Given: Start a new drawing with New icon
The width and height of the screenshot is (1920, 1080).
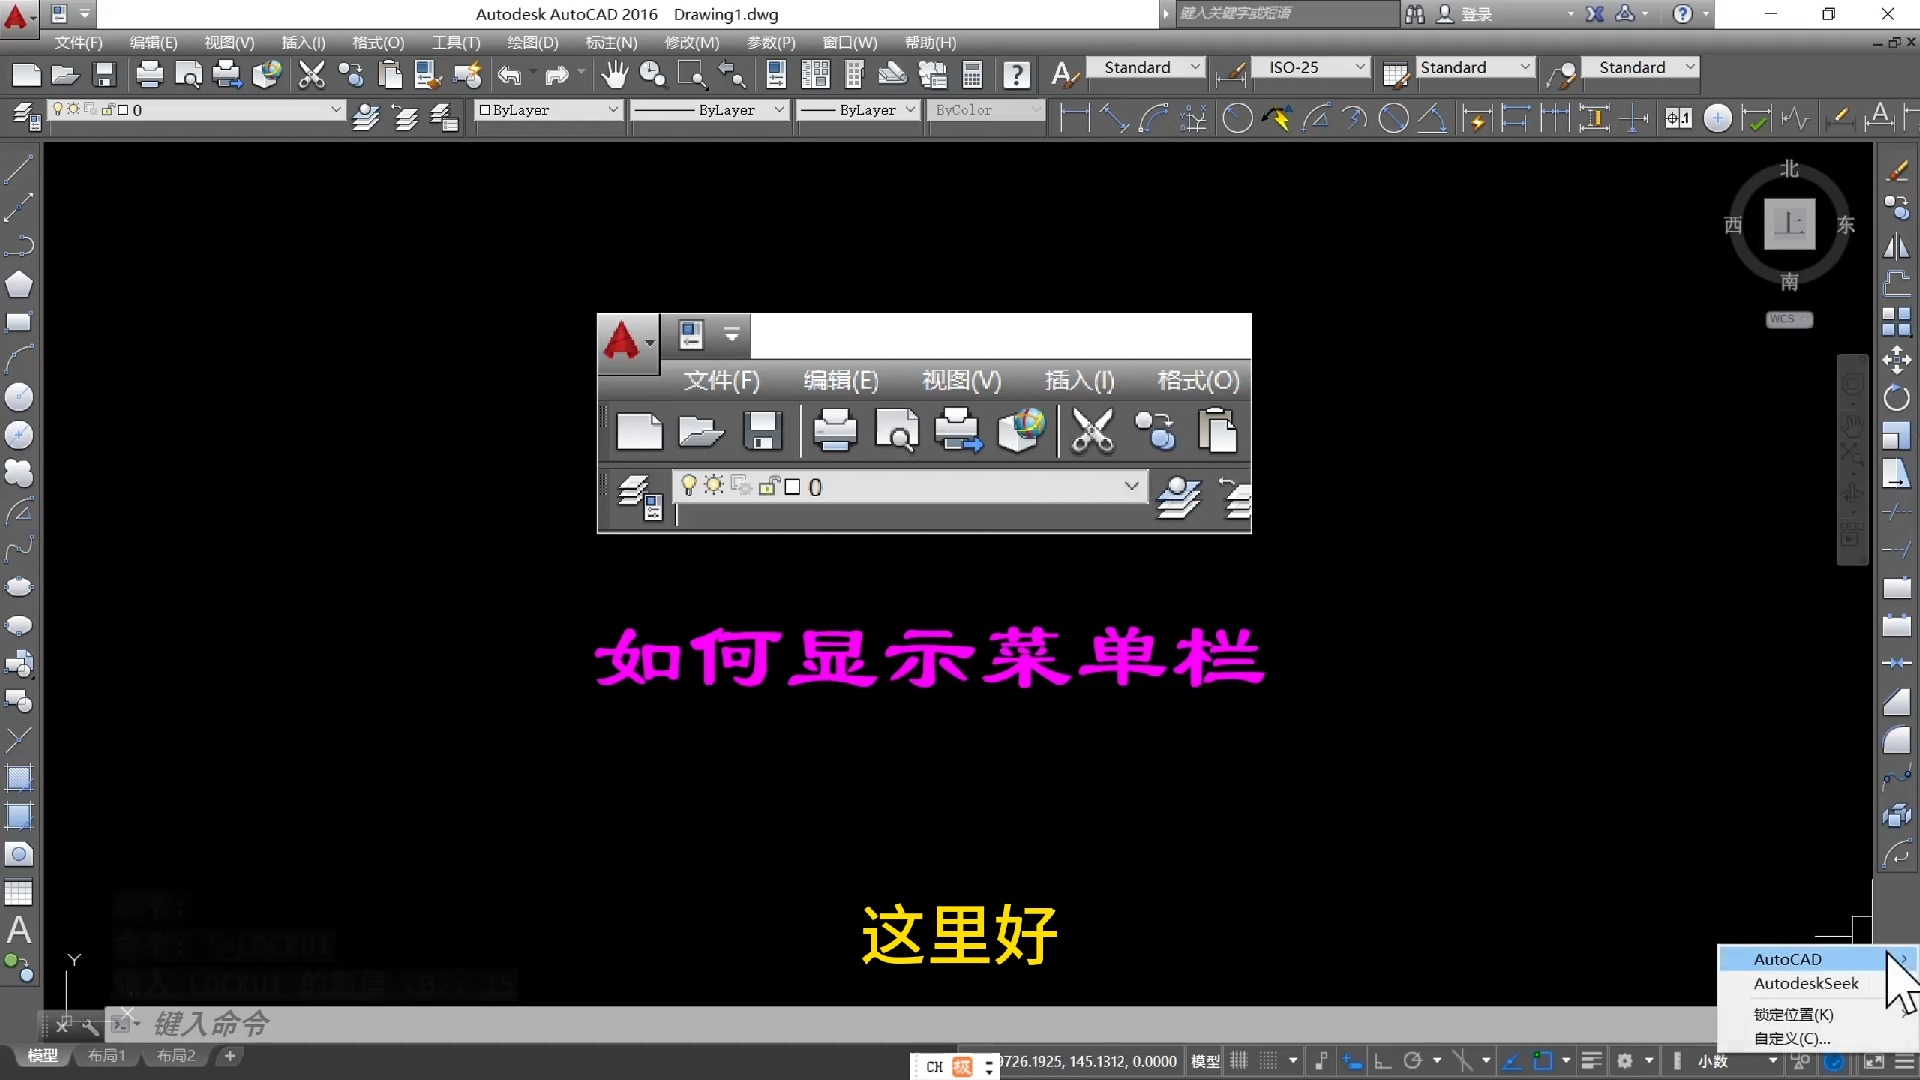Looking at the screenshot, I should (x=25, y=74).
